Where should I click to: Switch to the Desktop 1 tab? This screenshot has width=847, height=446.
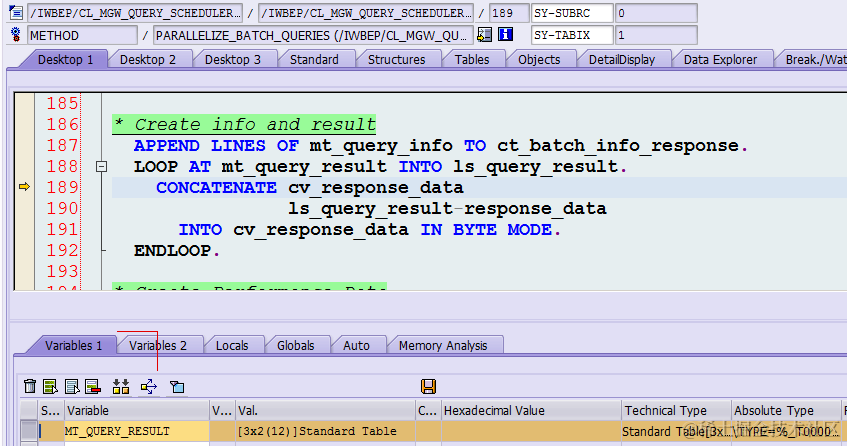(x=65, y=59)
